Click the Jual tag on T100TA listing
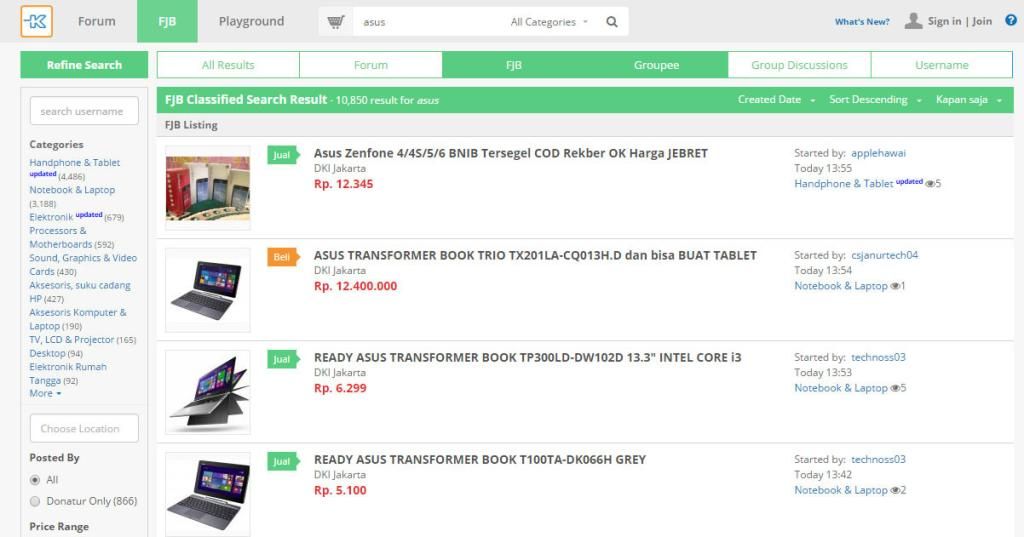Viewport: 1024px width, 537px height. pos(283,461)
